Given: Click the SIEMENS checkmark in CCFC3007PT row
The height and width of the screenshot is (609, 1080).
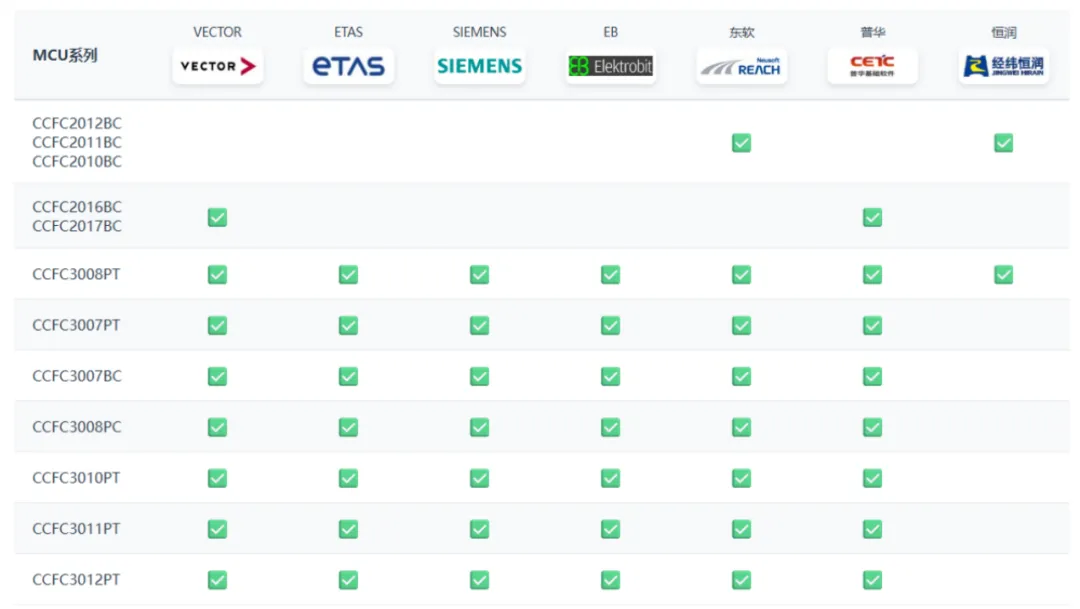Looking at the screenshot, I should (479, 325).
